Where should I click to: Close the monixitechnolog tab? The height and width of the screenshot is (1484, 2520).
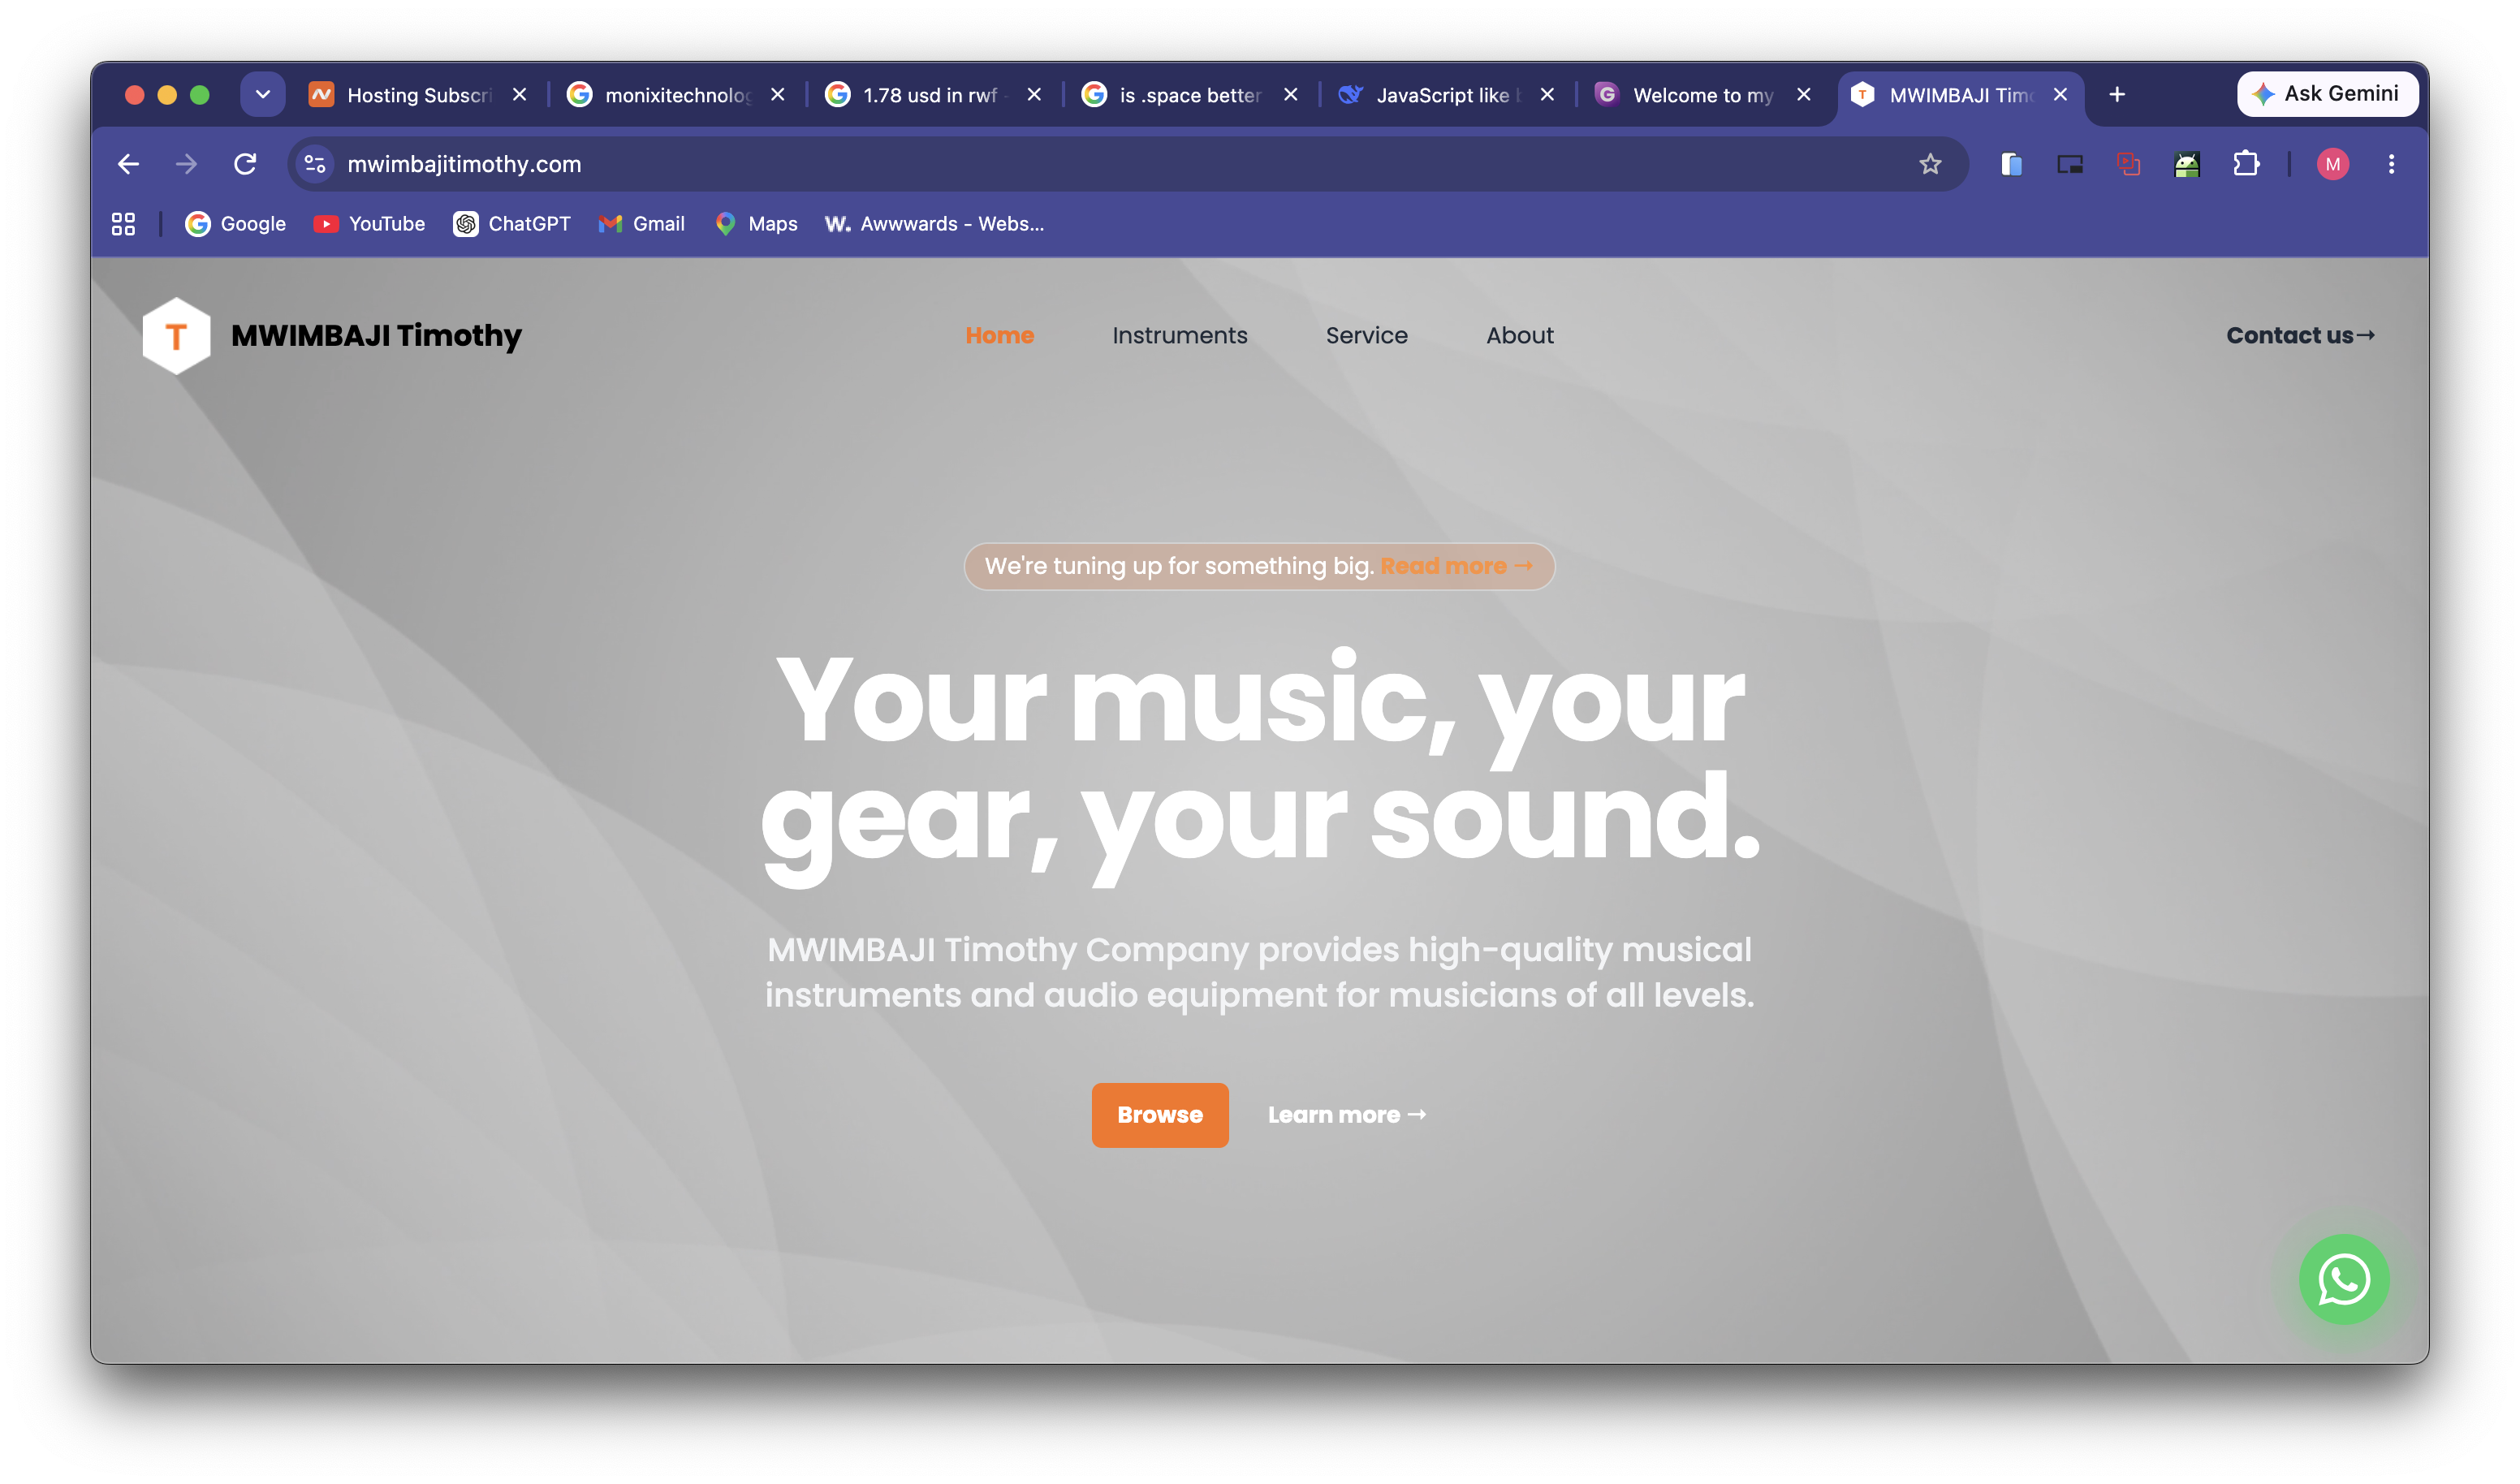(777, 95)
